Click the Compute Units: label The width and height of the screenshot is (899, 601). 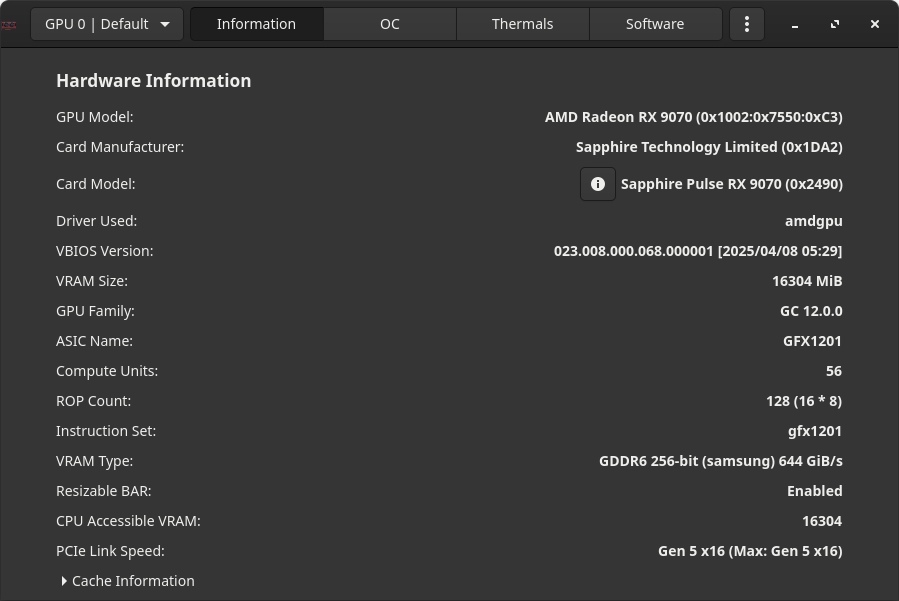pyautogui.click(x=107, y=371)
